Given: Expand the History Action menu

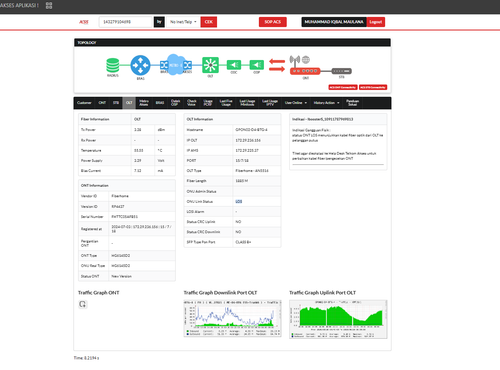Looking at the screenshot, I should [x=326, y=103].
